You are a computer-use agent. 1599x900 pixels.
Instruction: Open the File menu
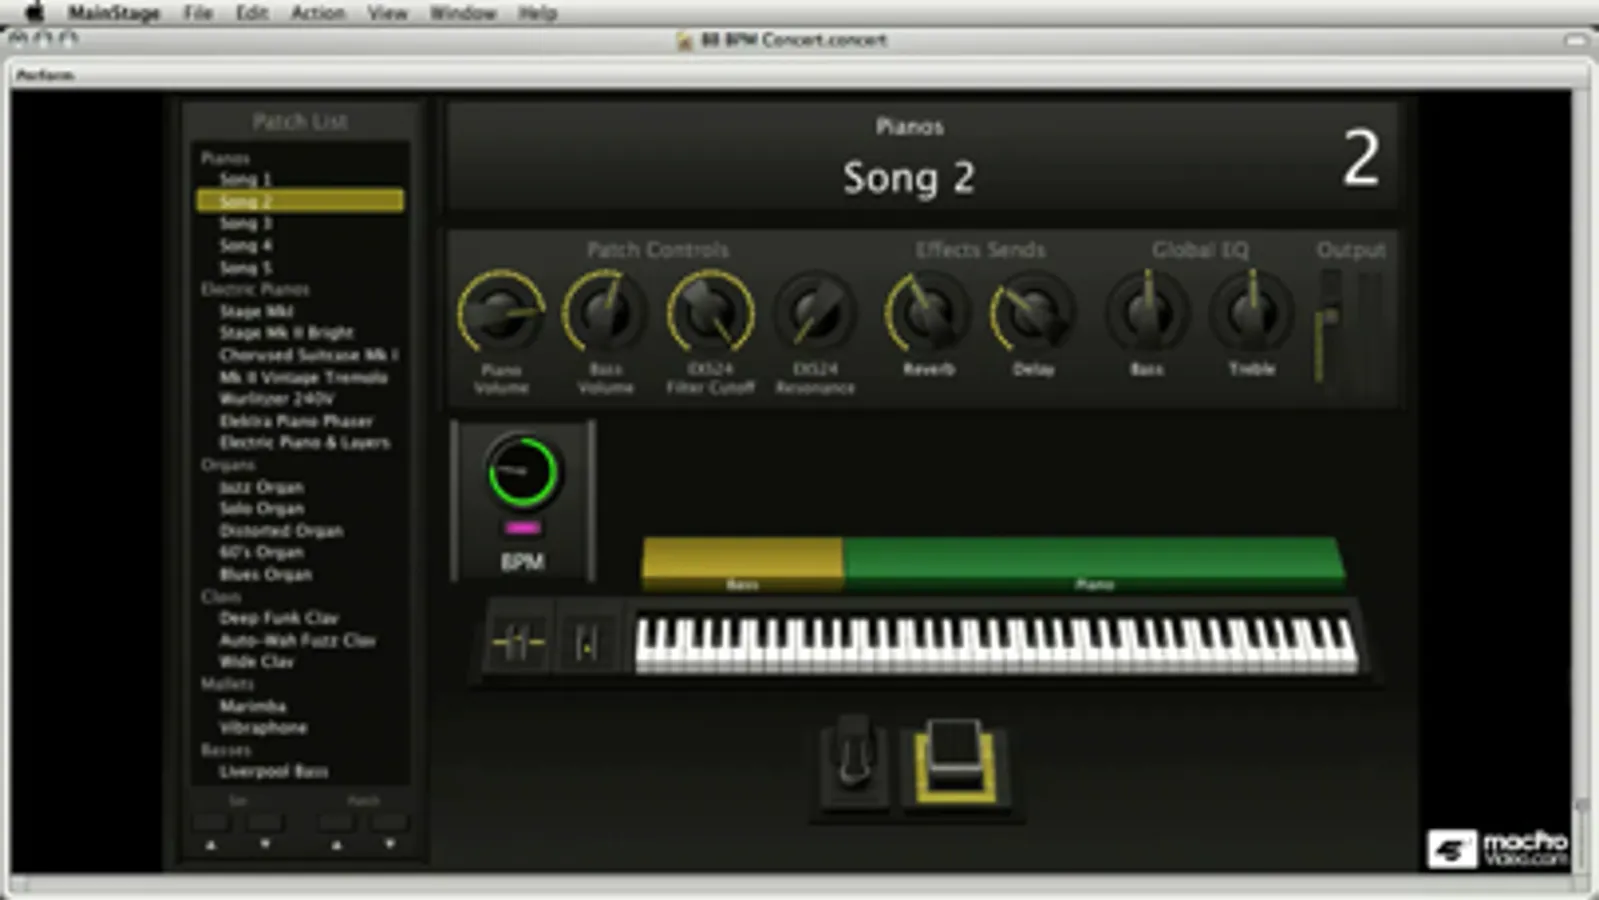click(x=198, y=13)
